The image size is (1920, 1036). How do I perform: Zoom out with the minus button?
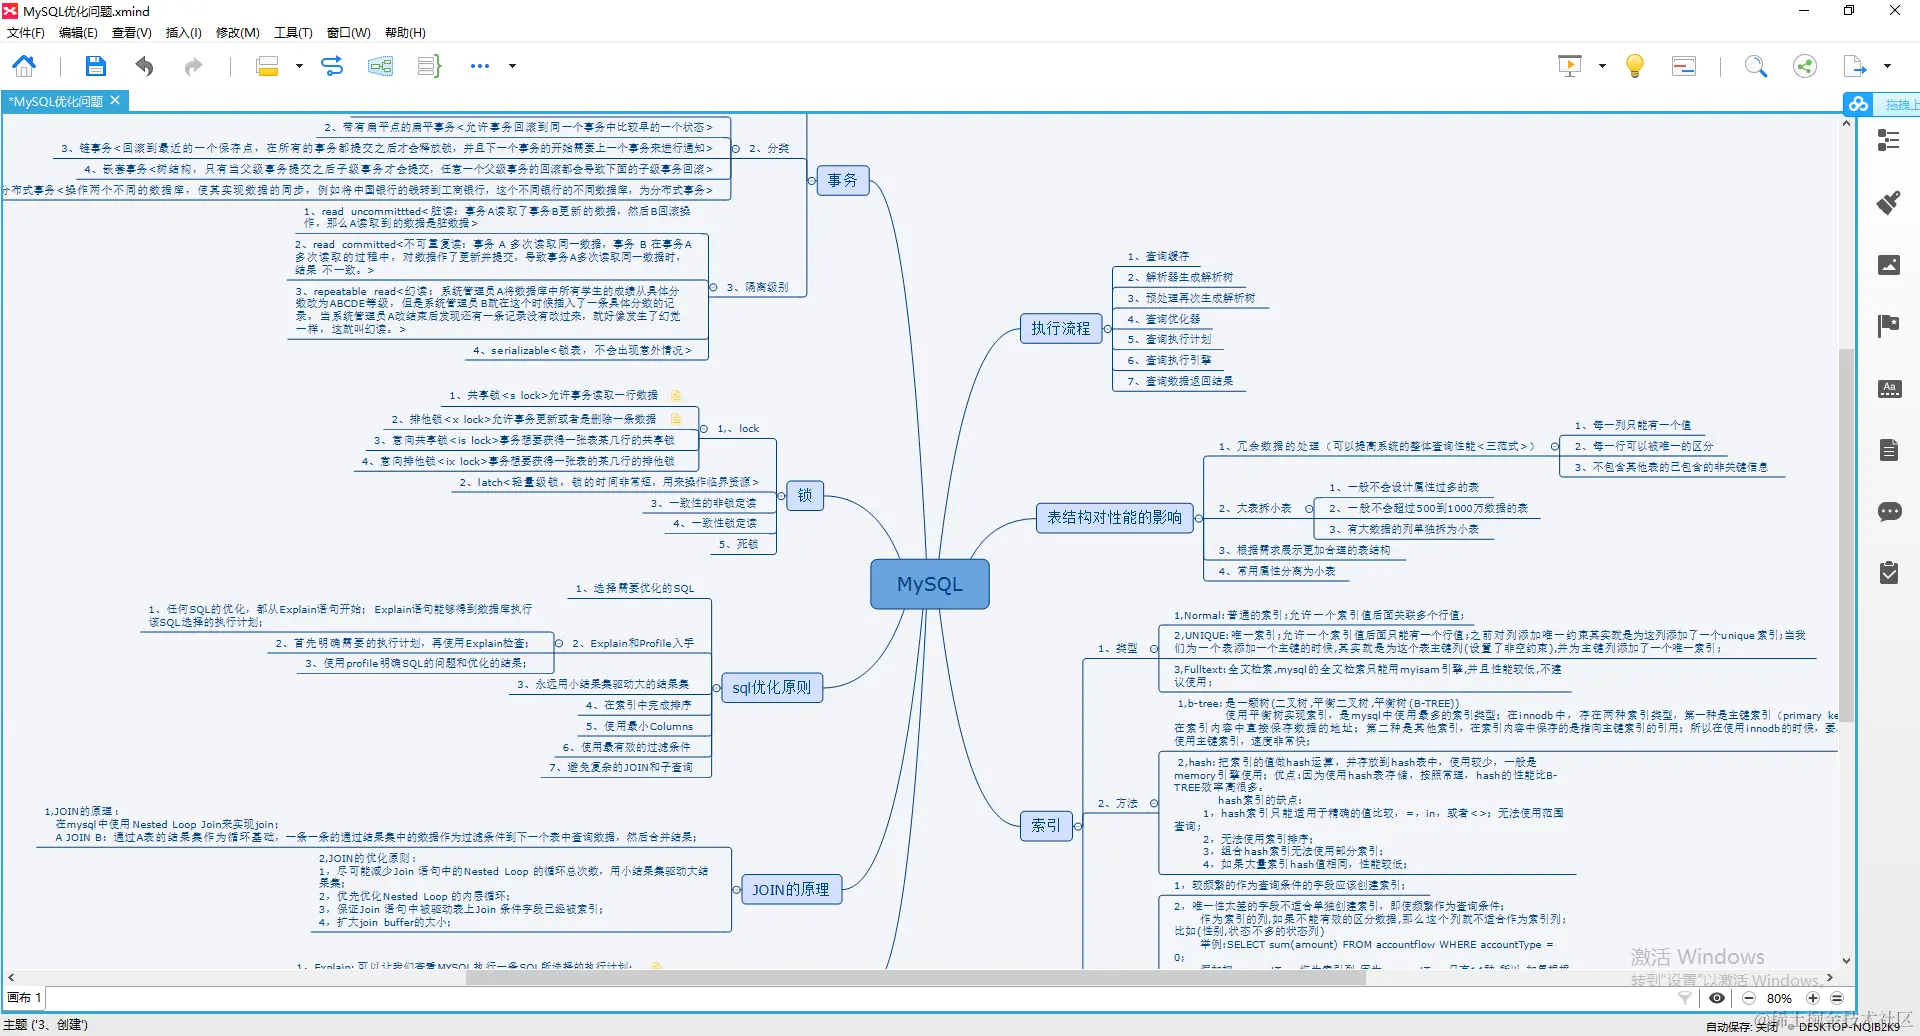[1749, 998]
